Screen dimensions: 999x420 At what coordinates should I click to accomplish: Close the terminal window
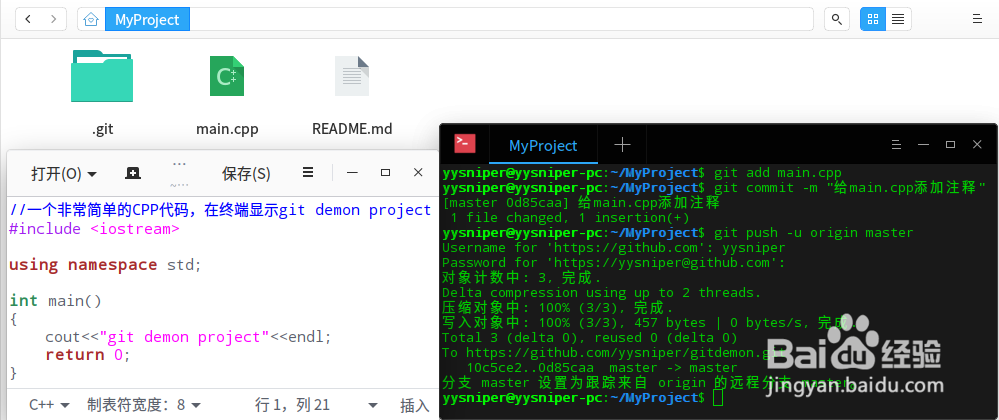pos(977,145)
